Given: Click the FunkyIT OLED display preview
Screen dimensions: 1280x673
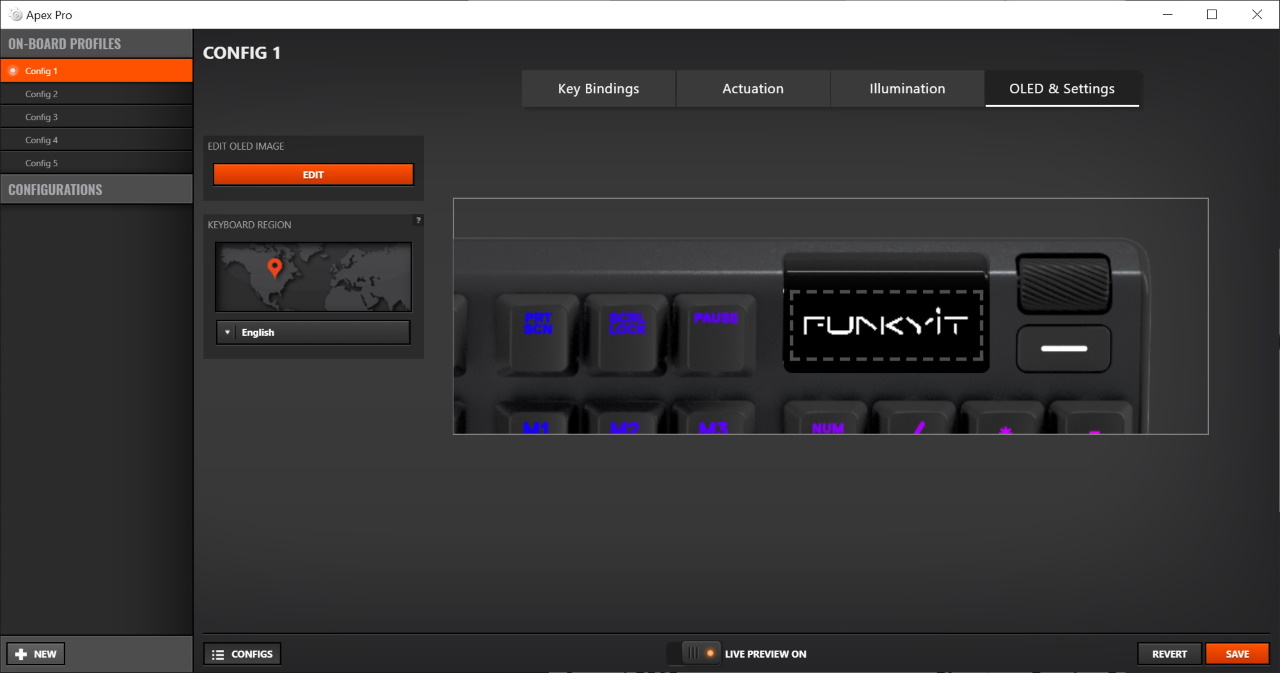Looking at the screenshot, I should tap(886, 325).
